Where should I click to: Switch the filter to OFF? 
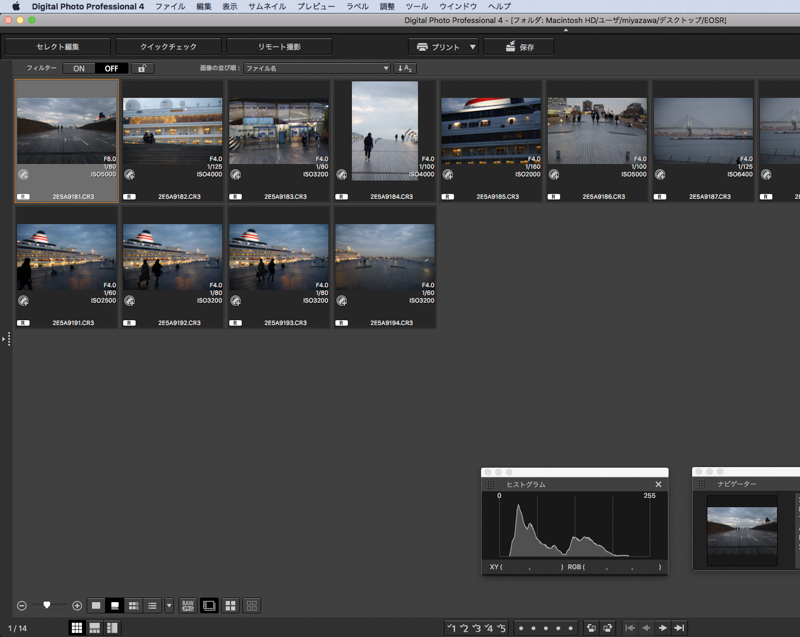coord(112,68)
